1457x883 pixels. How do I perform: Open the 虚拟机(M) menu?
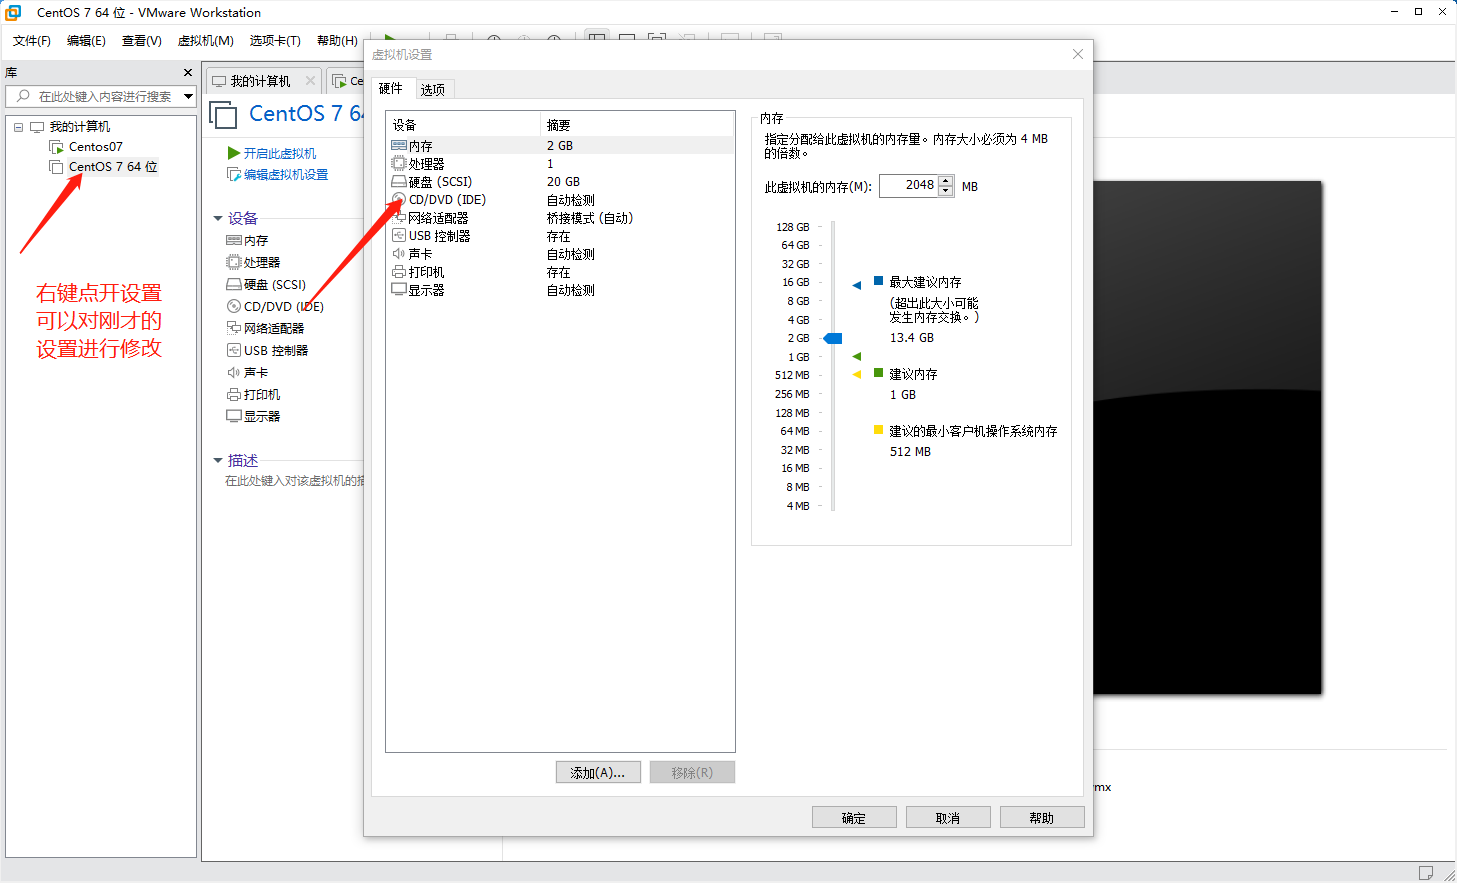(x=206, y=41)
